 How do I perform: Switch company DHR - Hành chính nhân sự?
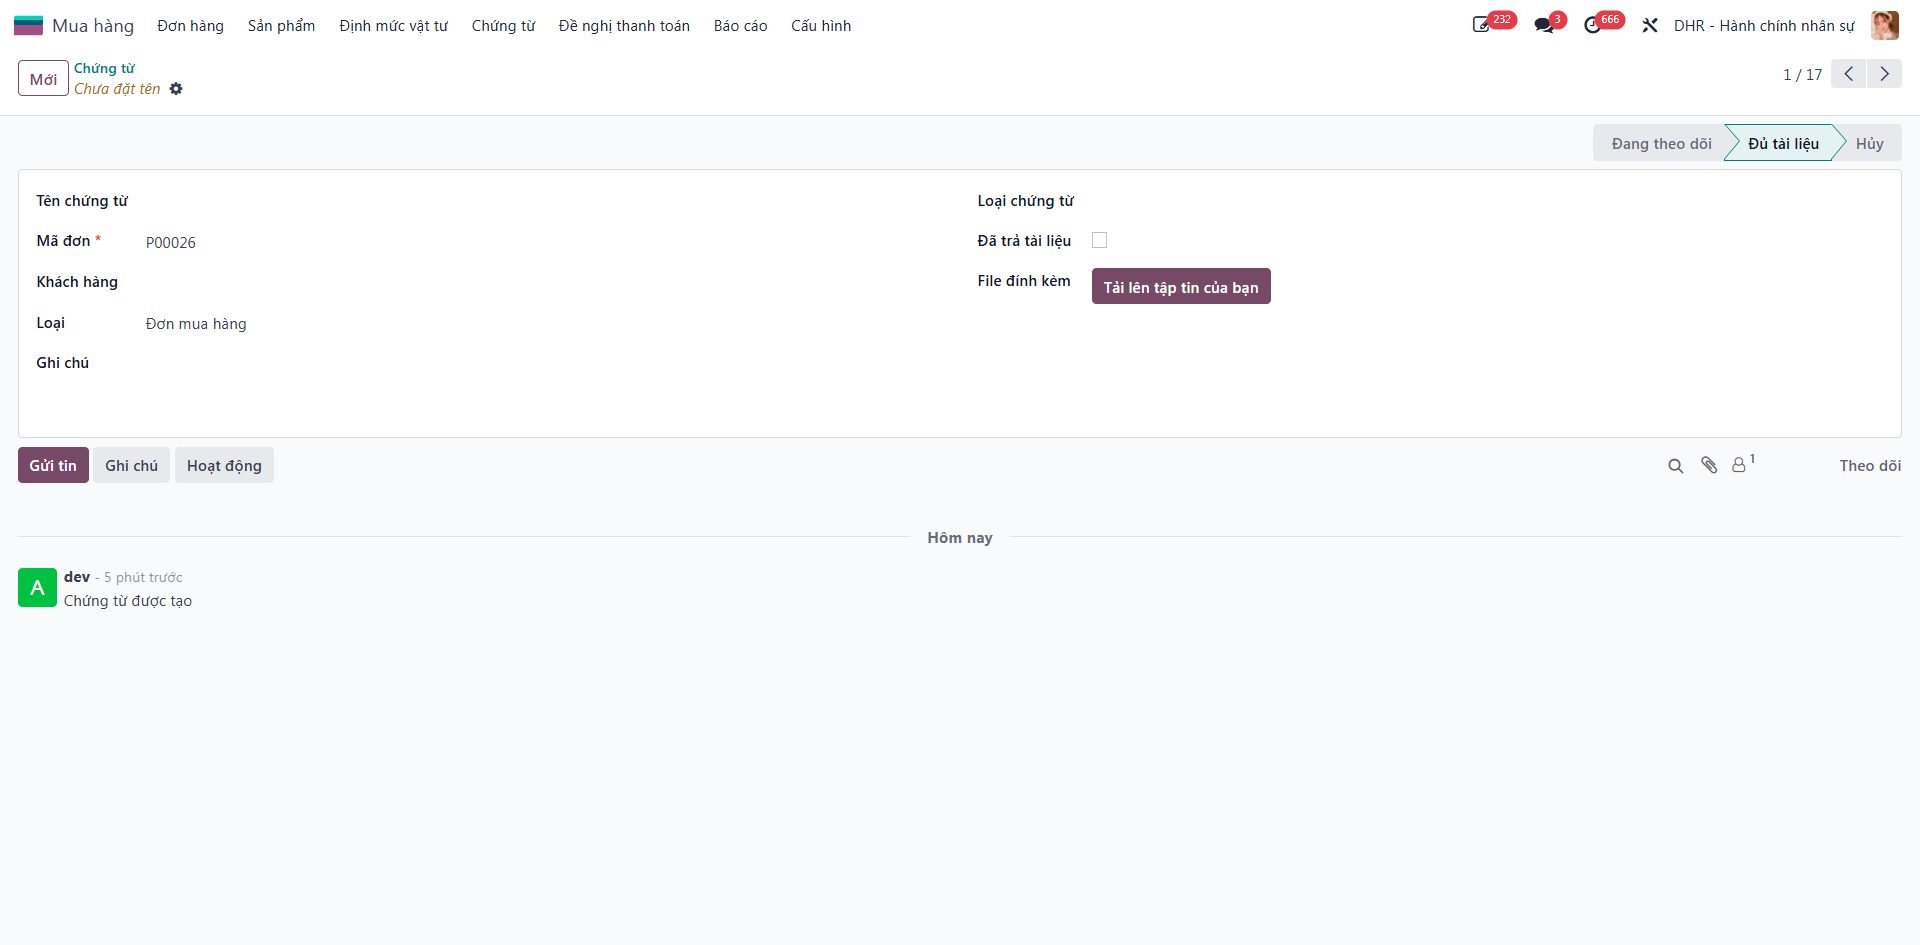click(1764, 26)
